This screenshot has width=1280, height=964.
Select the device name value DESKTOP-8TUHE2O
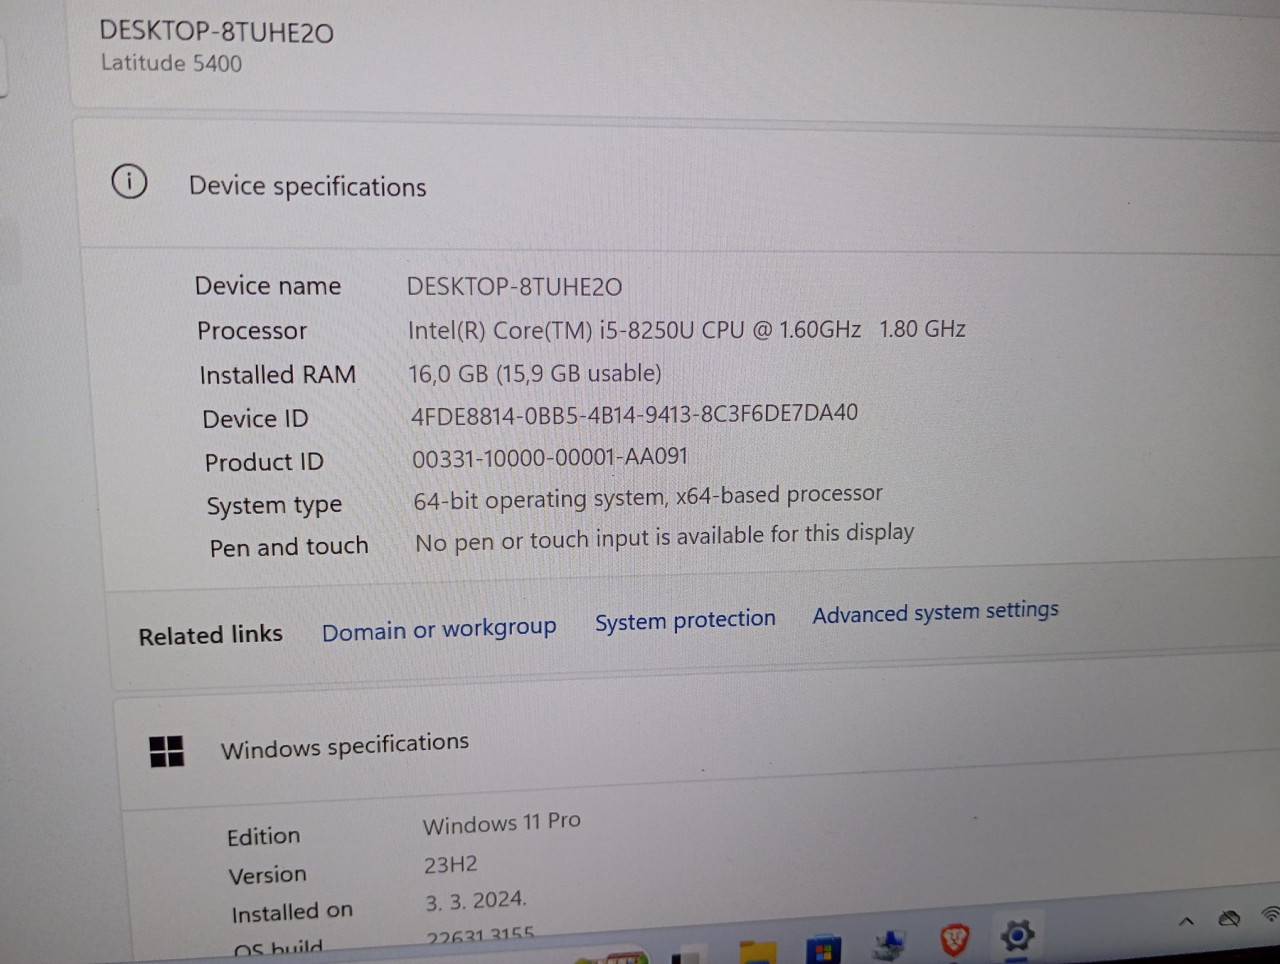514,287
